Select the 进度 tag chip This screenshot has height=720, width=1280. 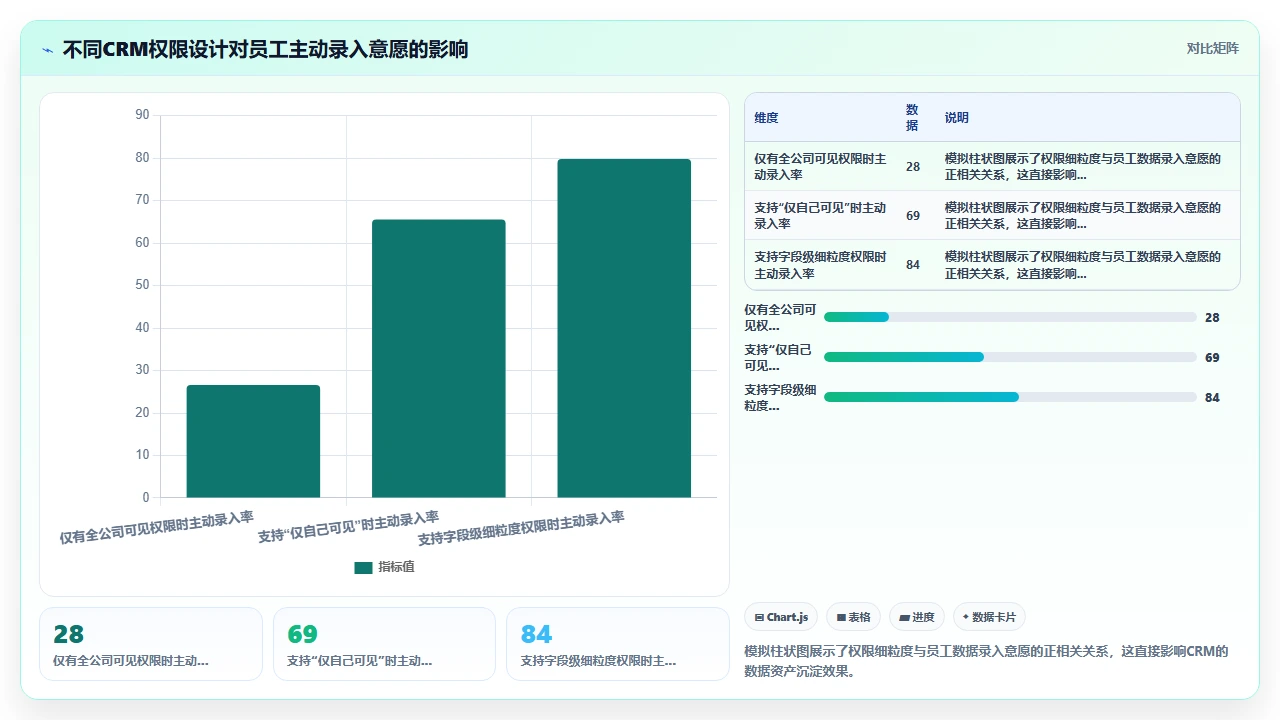click(x=917, y=617)
